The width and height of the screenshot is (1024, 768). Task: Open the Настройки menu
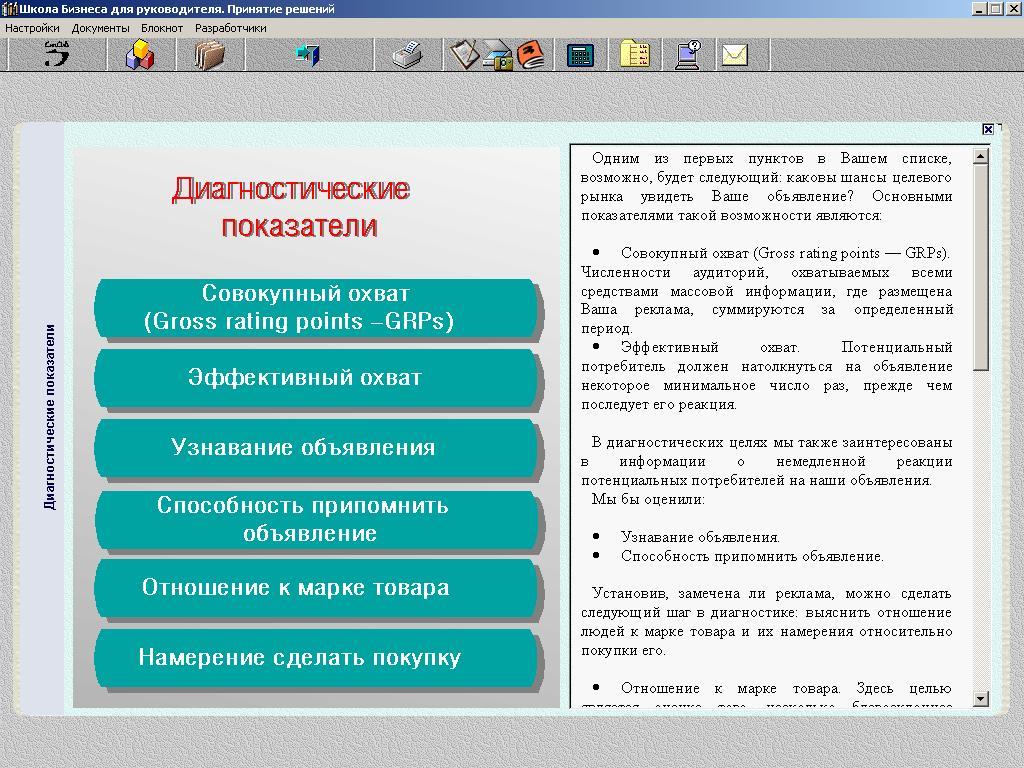(x=32, y=28)
